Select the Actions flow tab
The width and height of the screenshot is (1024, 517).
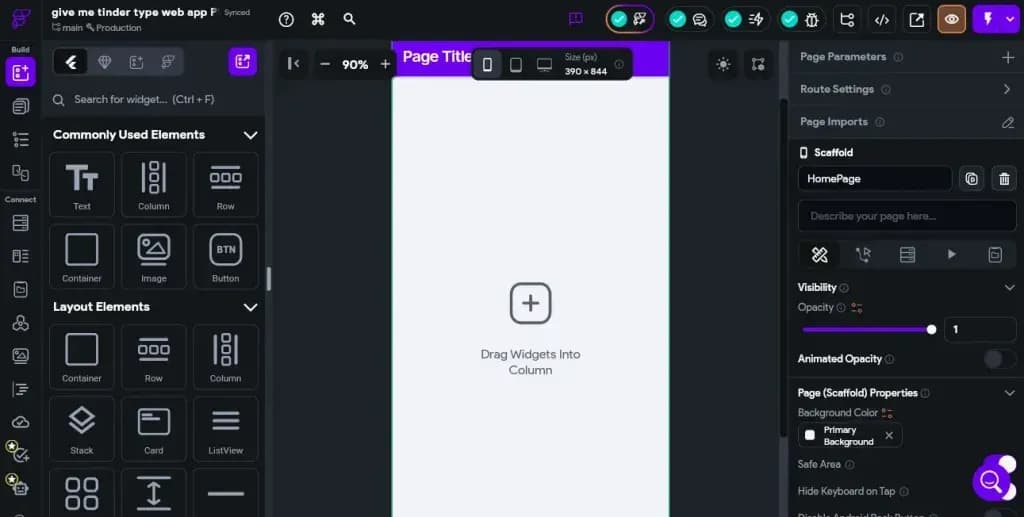pos(863,255)
